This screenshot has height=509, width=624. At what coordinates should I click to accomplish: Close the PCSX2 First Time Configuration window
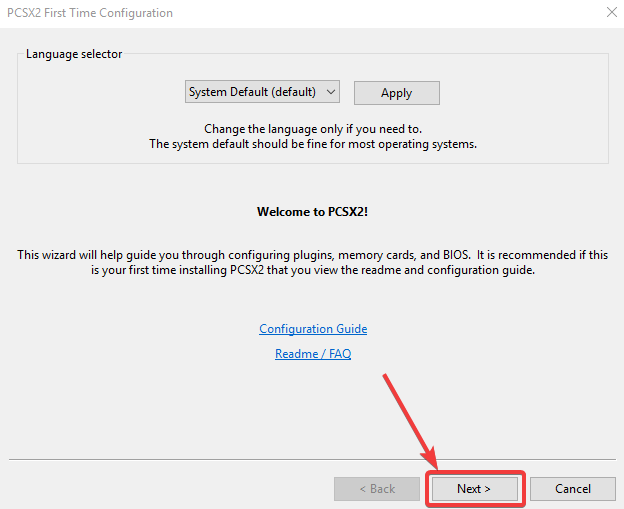pos(612,12)
